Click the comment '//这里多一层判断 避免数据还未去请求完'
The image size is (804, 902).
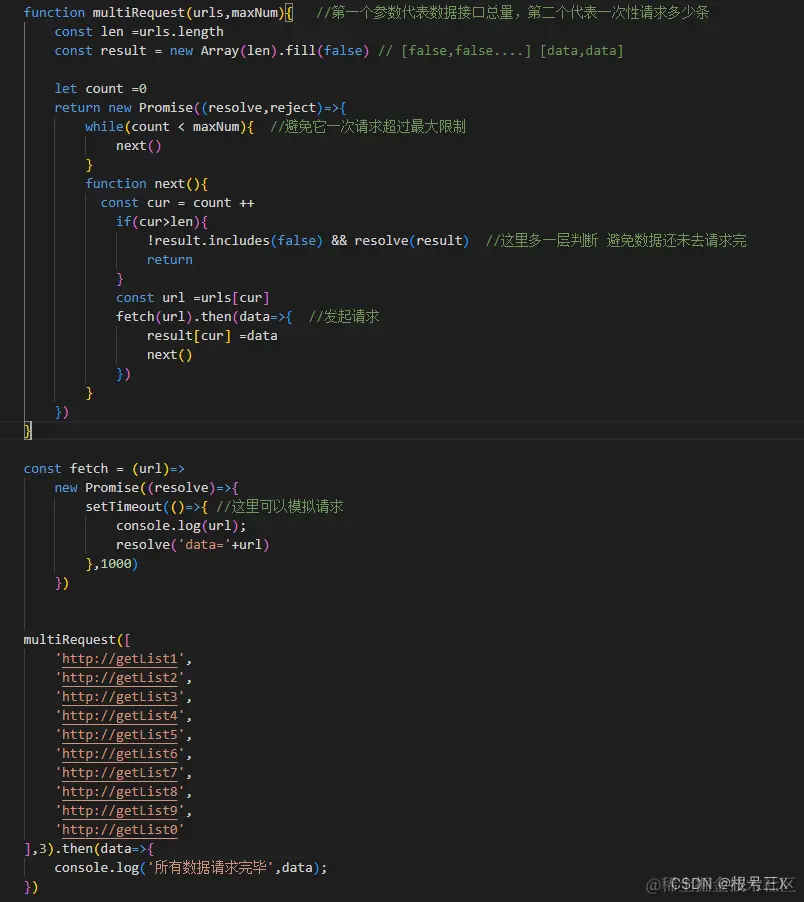coord(616,240)
